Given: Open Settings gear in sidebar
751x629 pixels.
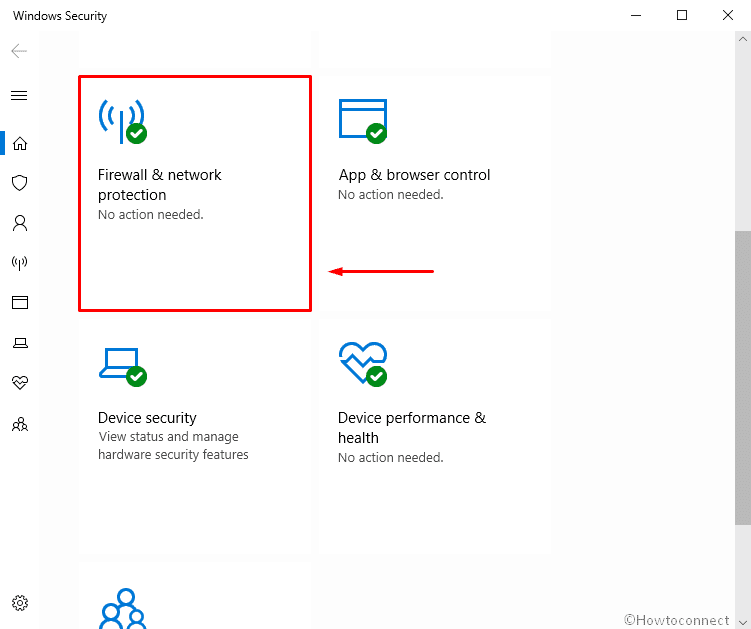Looking at the screenshot, I should [x=20, y=603].
